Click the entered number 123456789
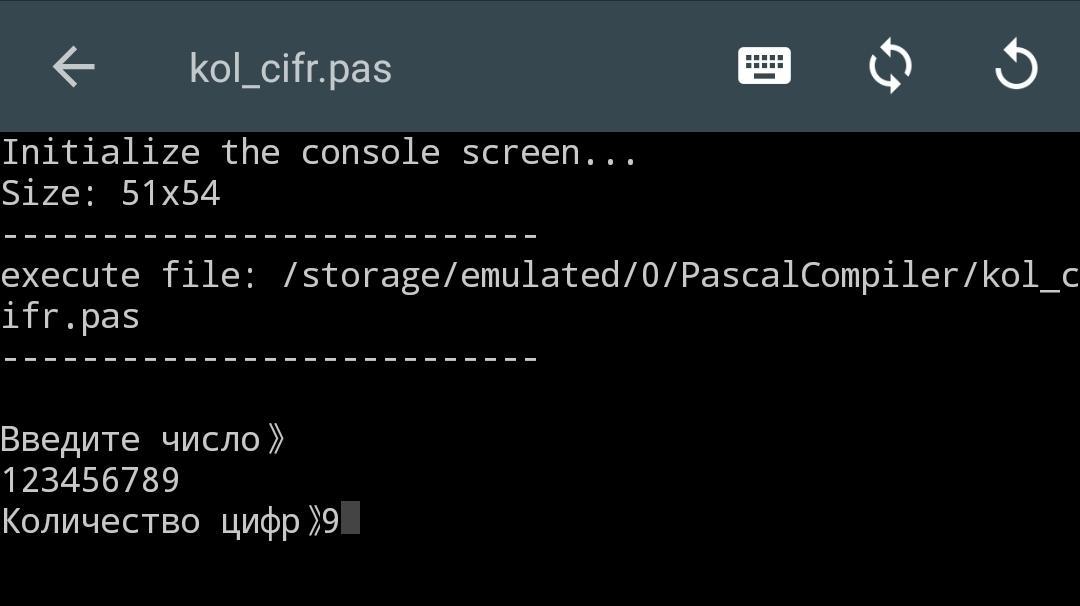This screenshot has width=1080, height=606. click(x=90, y=481)
